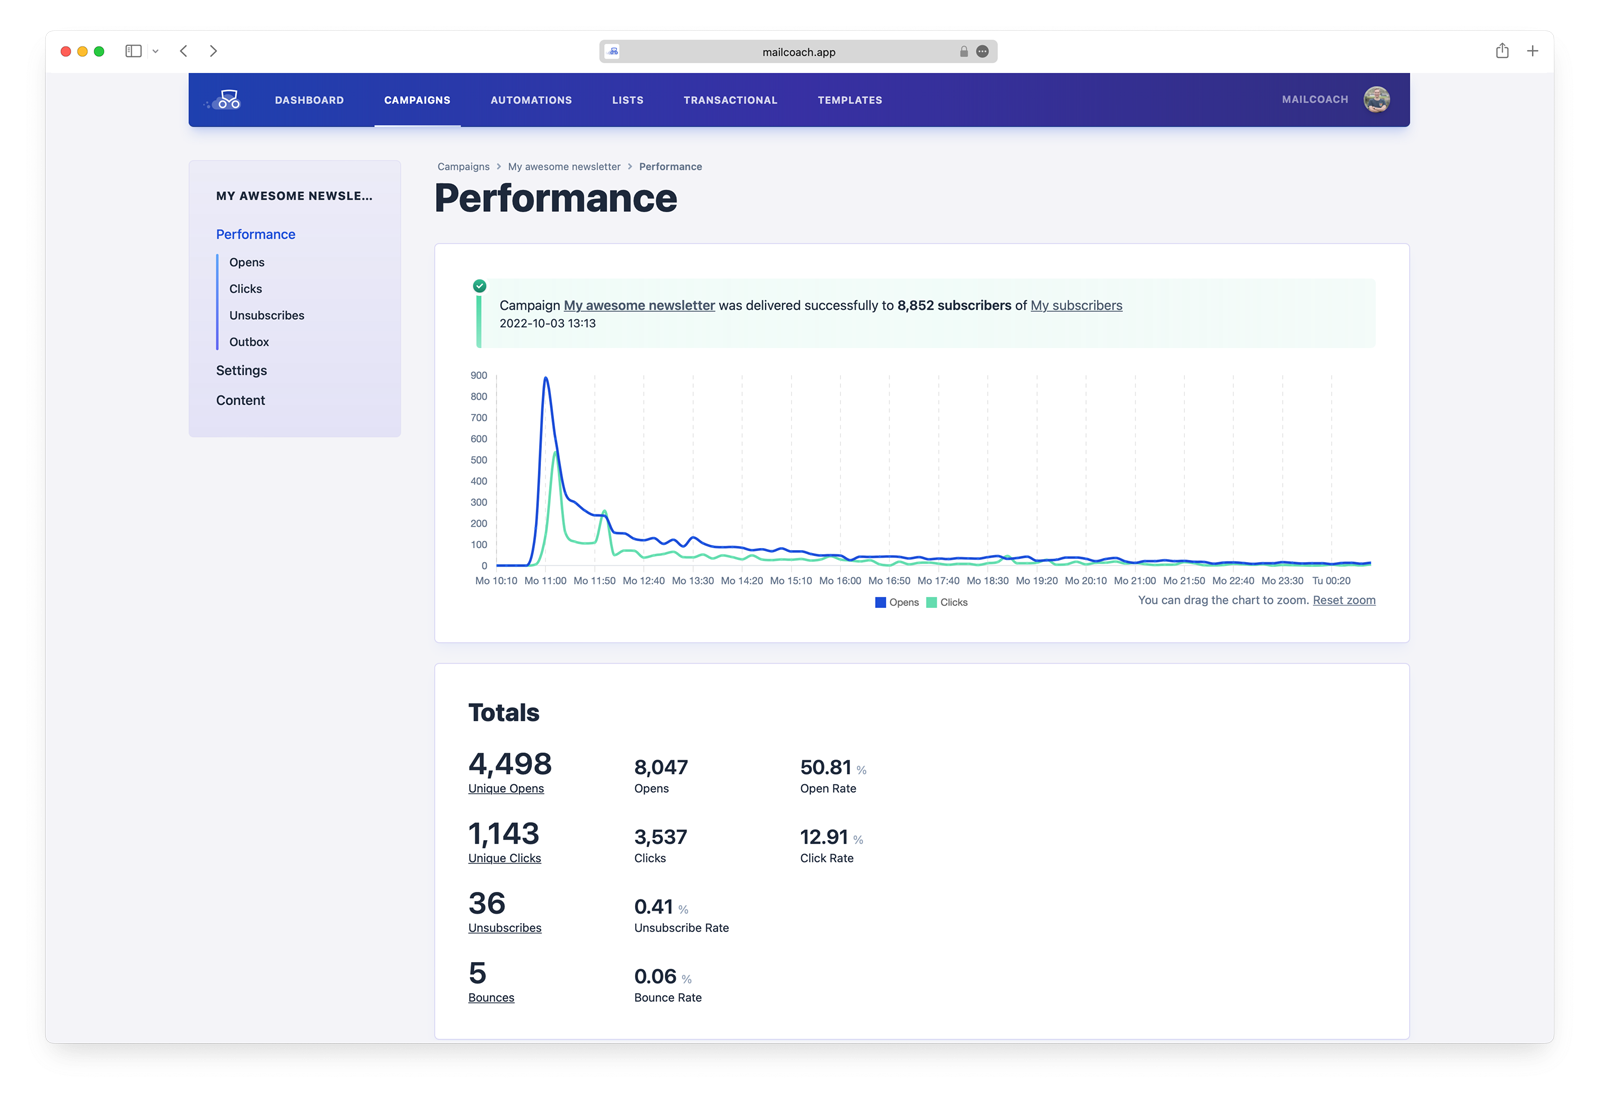
Task: Open the Lists nav item
Action: pyautogui.click(x=628, y=100)
